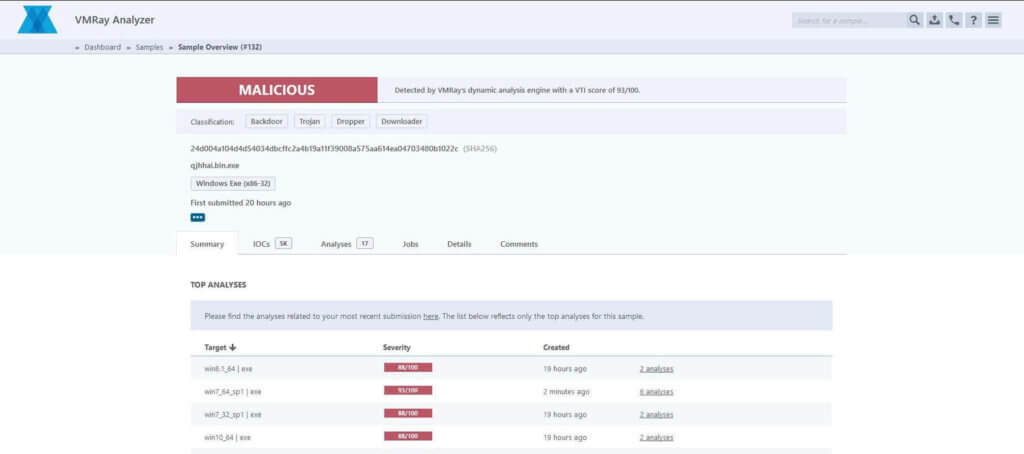Screen dimensions: 1024x454
Task: Click the Downloader classification tag
Action: click(x=402, y=122)
